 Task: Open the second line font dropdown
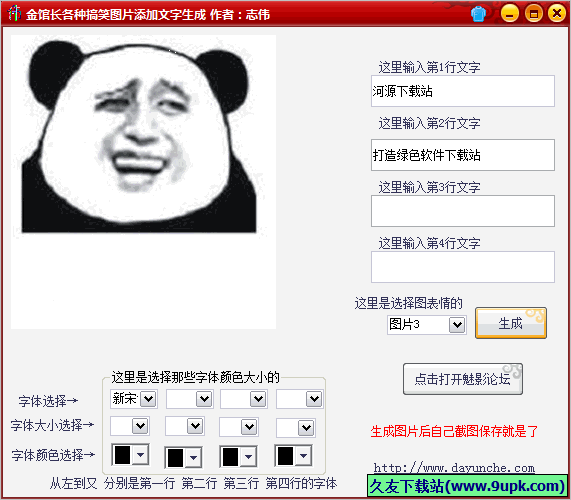(x=204, y=399)
